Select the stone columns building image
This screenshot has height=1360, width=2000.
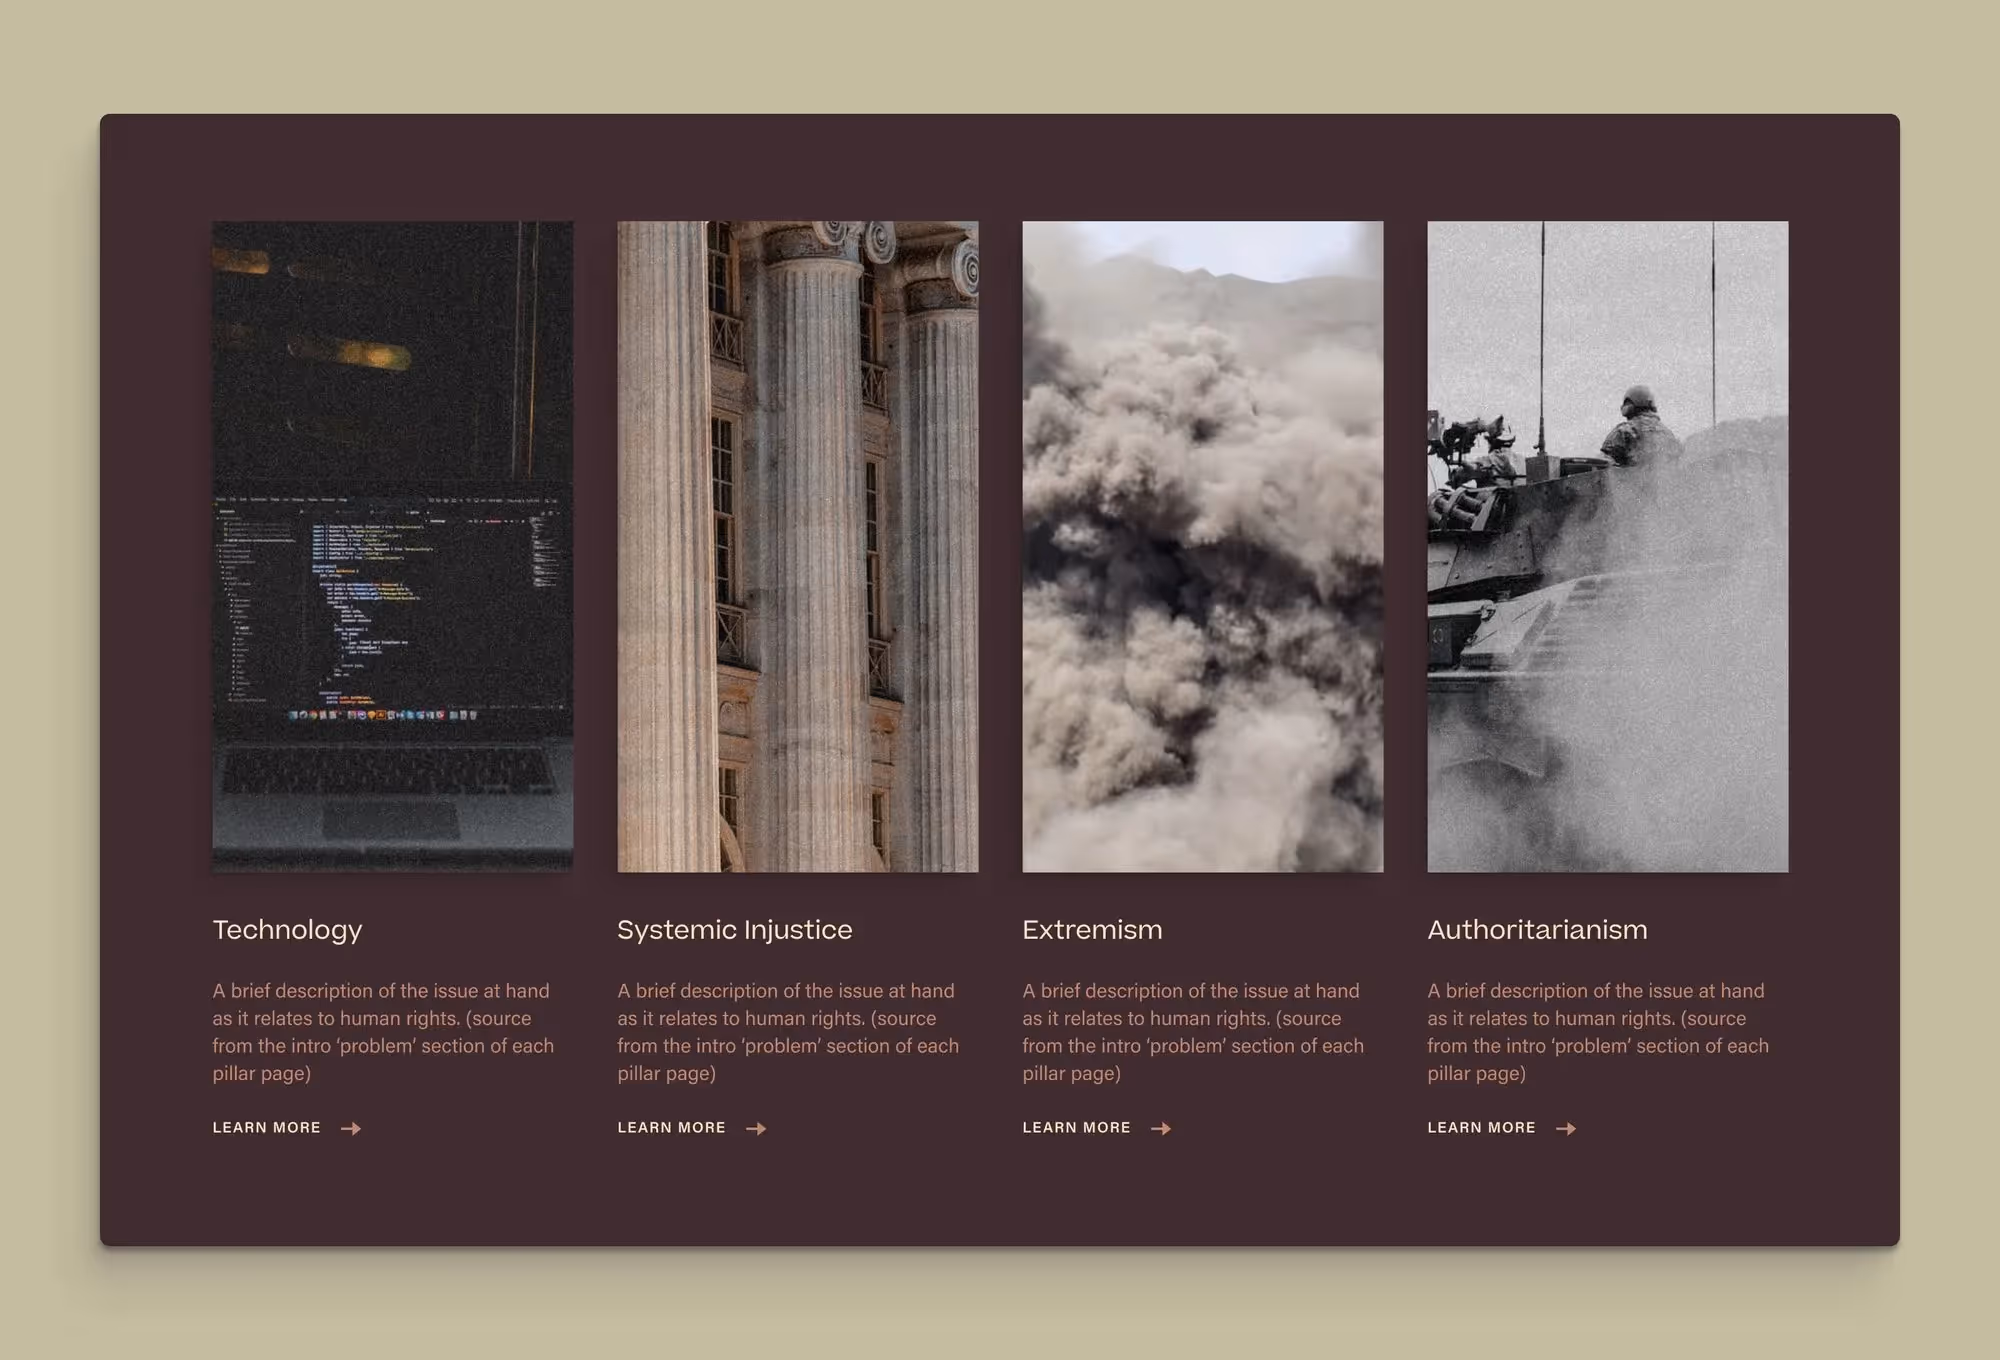pyautogui.click(x=798, y=546)
